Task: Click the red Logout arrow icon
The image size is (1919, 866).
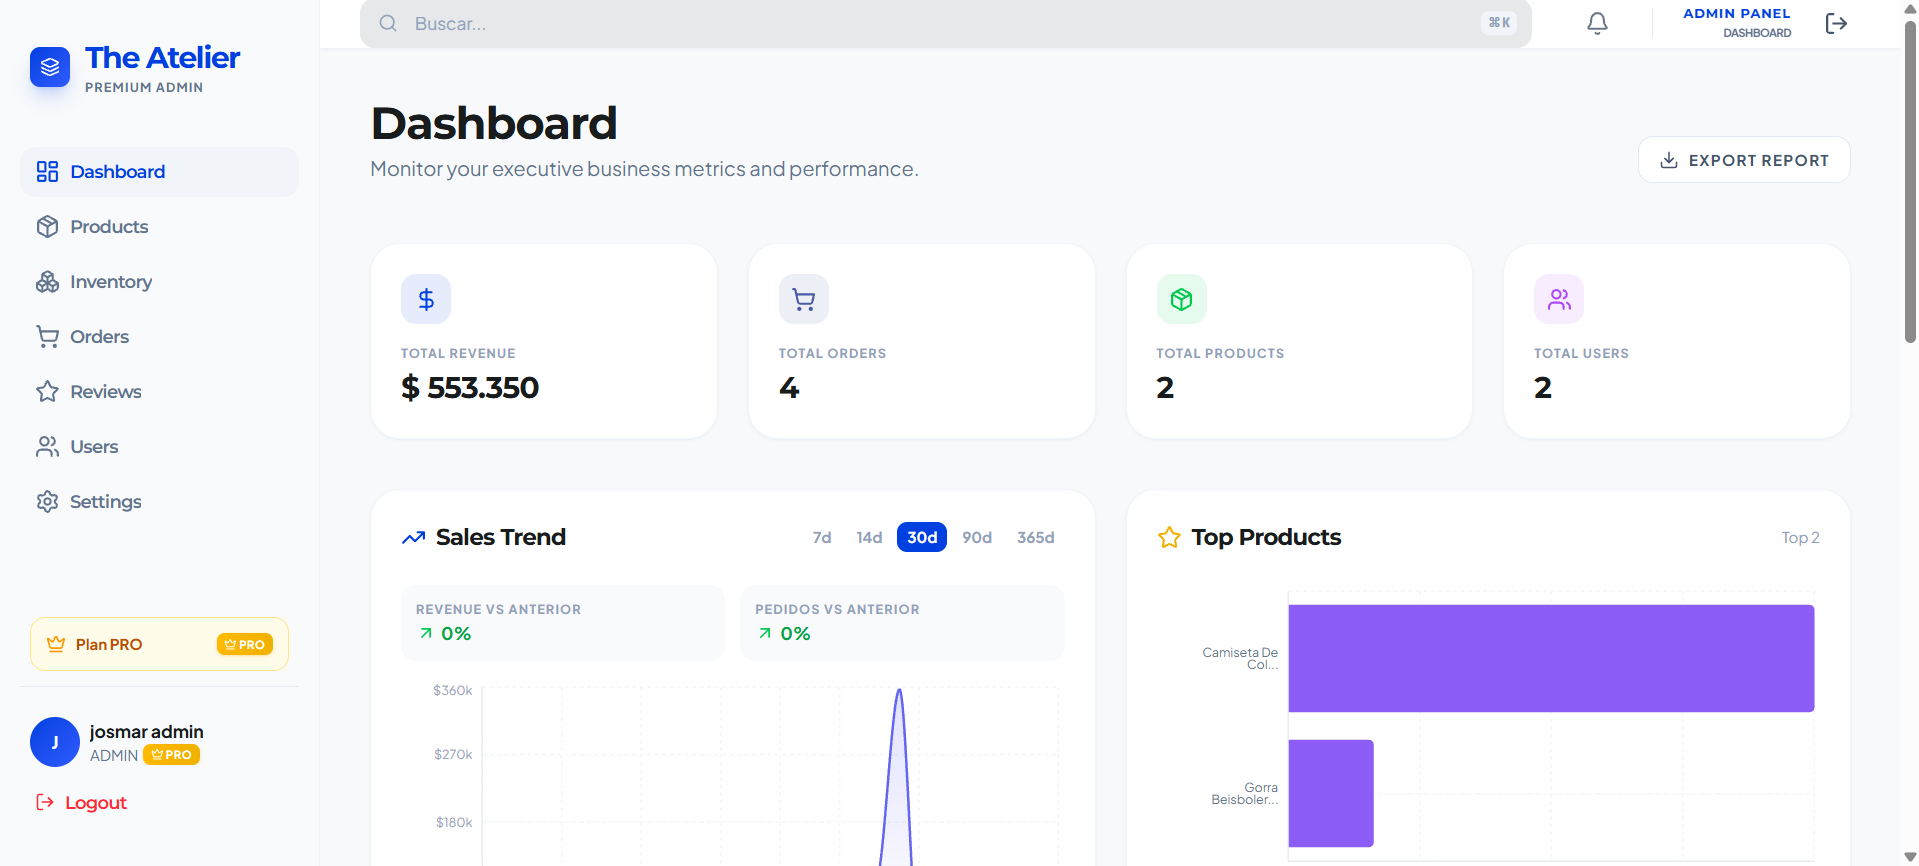Action: (45, 802)
